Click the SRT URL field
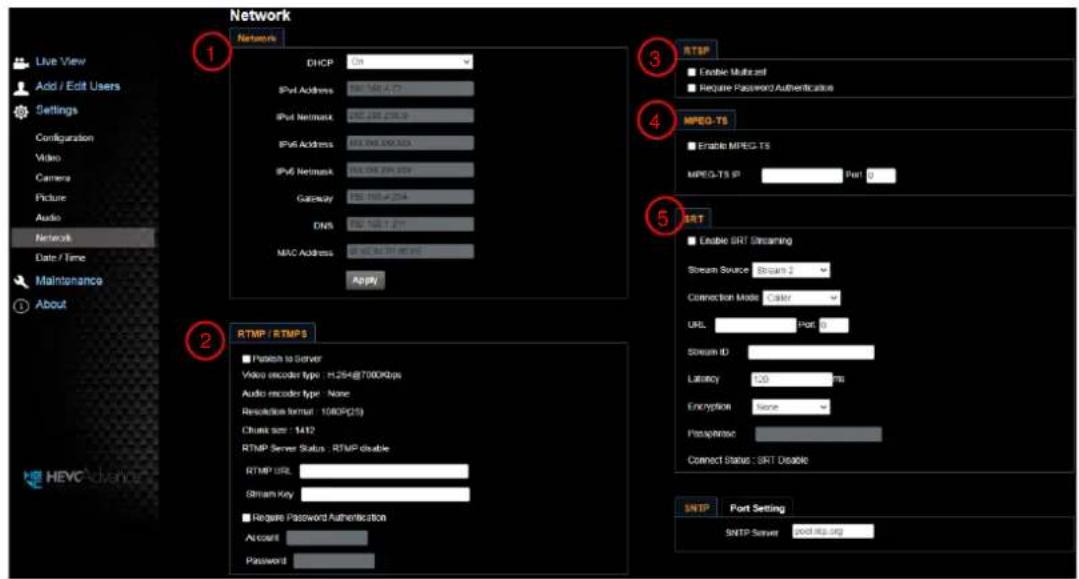This screenshot has height=579, width=1079. pyautogui.click(x=756, y=325)
